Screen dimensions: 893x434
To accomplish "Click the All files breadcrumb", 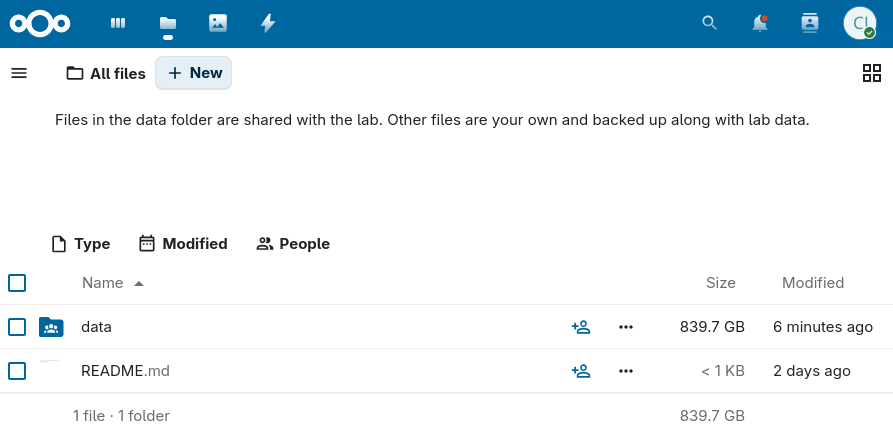I will coord(106,73).
